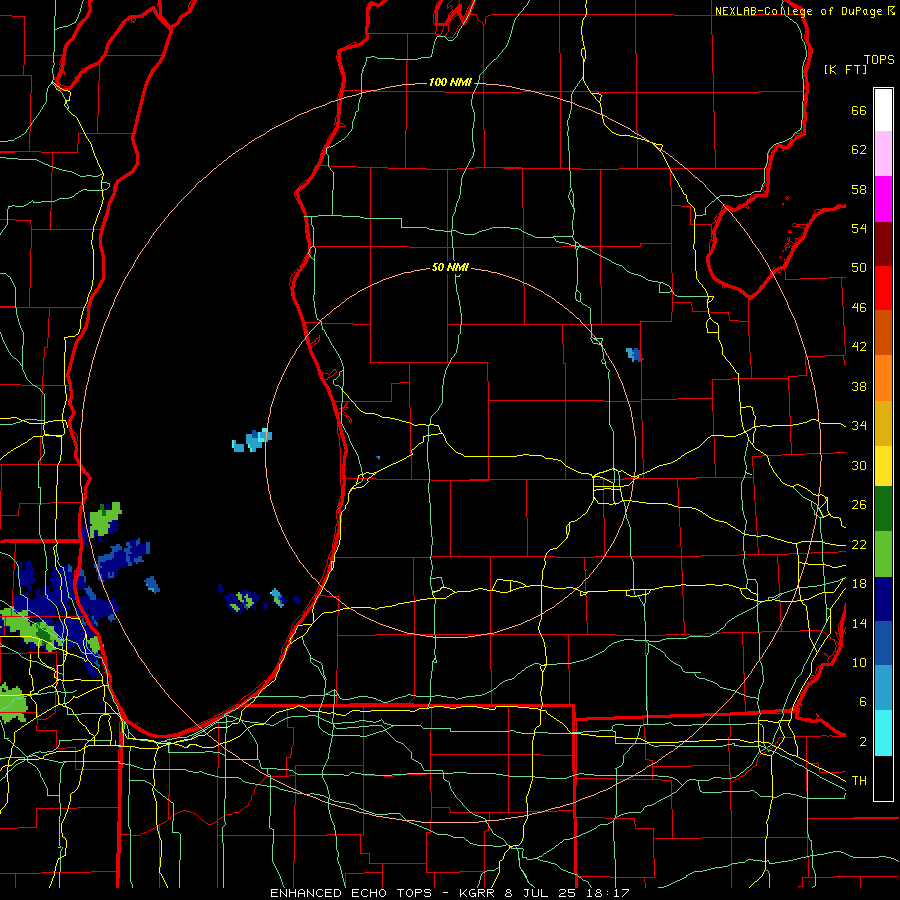The image size is (900, 900).
Task: Click the navy blue legend swatch
Action: tap(883, 599)
